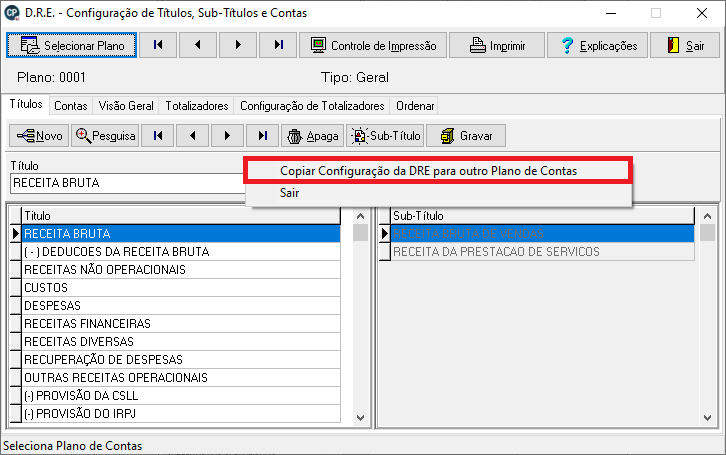The height and width of the screenshot is (455, 726).
Task: Jump to first title record
Action: click(x=158, y=136)
